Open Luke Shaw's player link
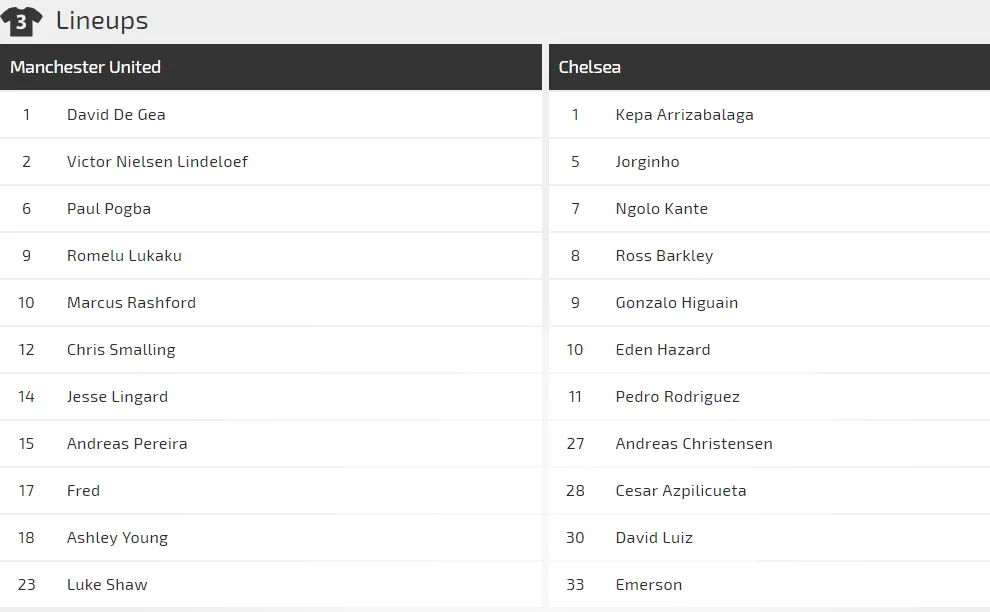 107,584
